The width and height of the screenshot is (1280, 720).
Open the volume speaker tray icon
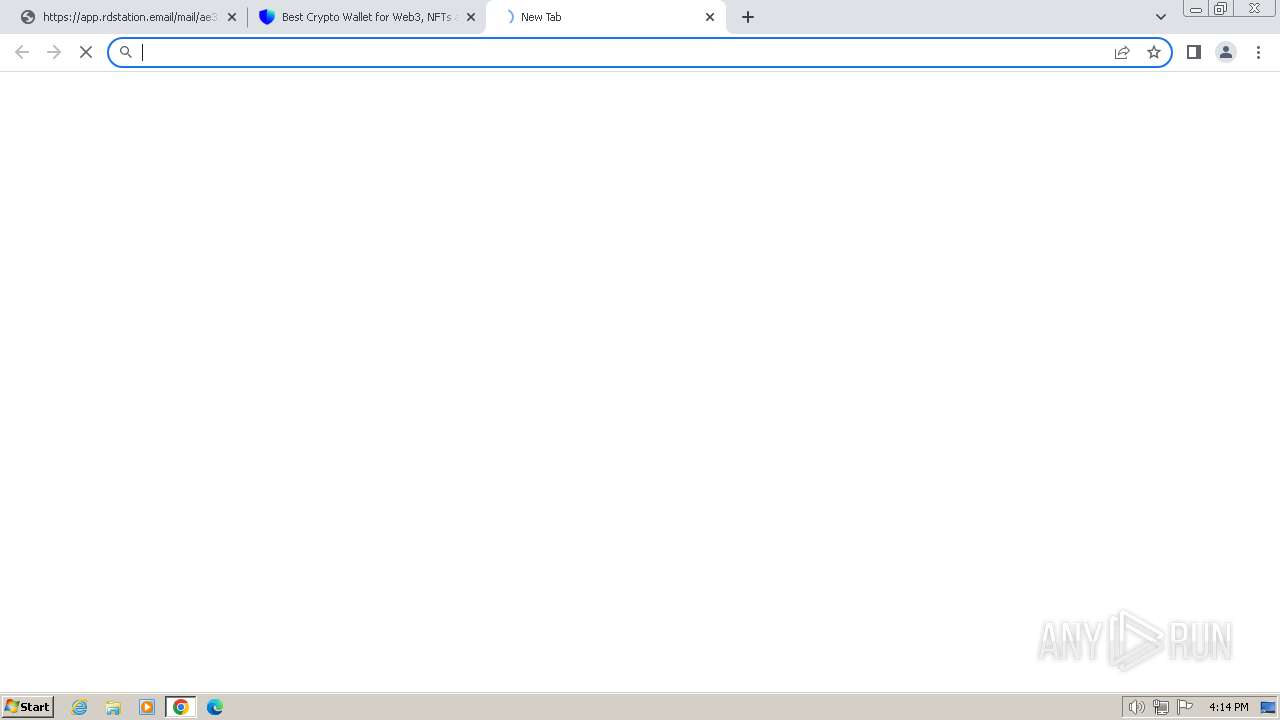pos(1136,707)
